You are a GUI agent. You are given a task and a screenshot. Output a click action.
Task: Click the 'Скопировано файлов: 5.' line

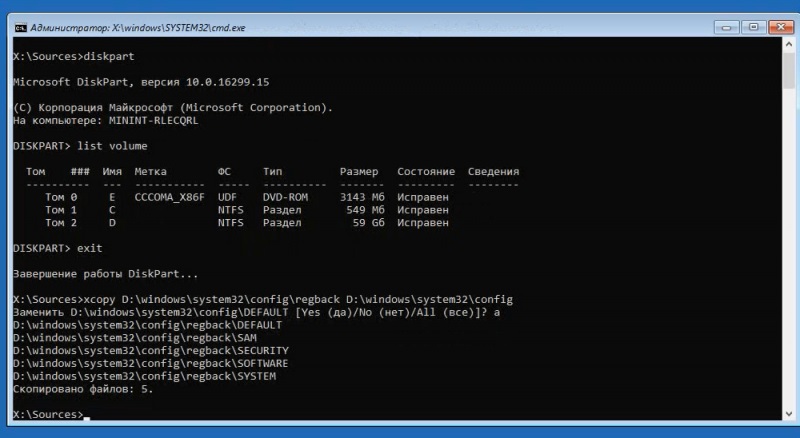coord(83,389)
